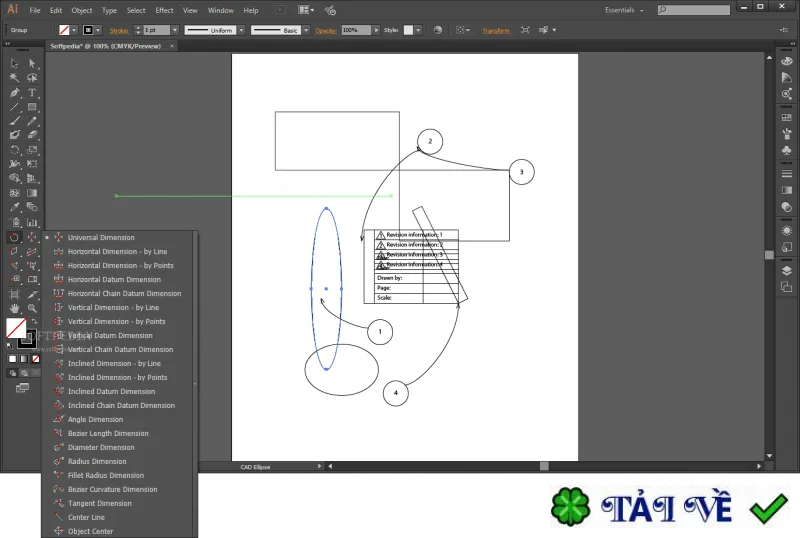Switch to the Softpedia document tab
800x538 pixels.
[106, 46]
